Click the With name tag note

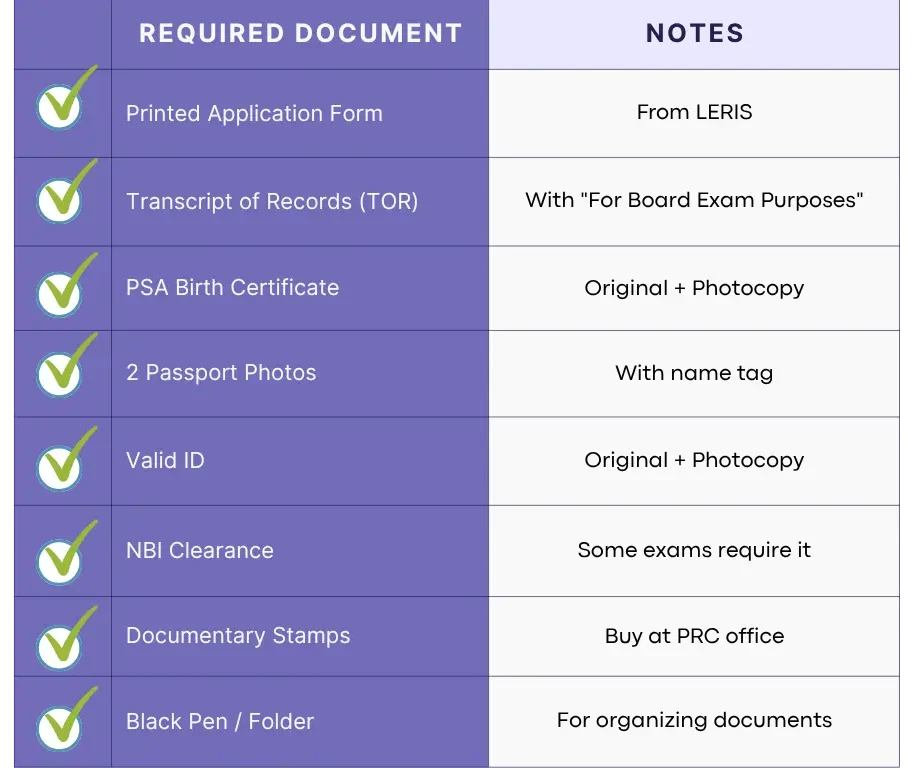point(694,373)
